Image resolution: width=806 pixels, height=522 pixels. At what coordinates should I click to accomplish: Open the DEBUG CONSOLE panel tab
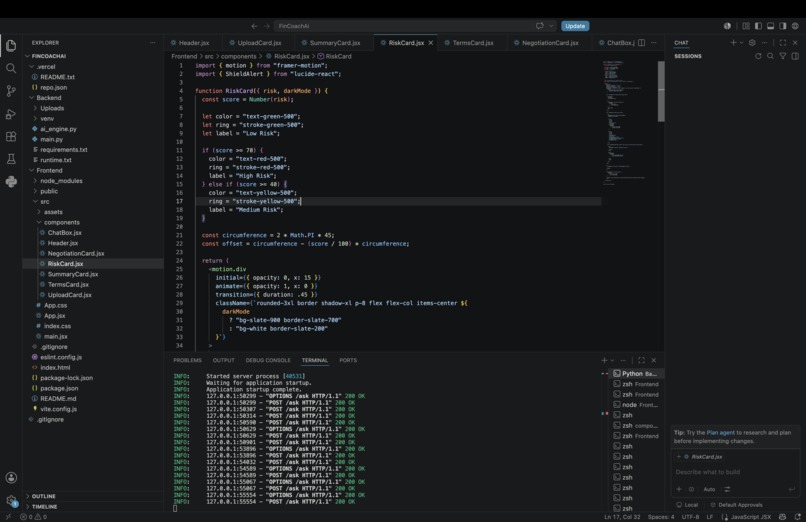pos(268,360)
